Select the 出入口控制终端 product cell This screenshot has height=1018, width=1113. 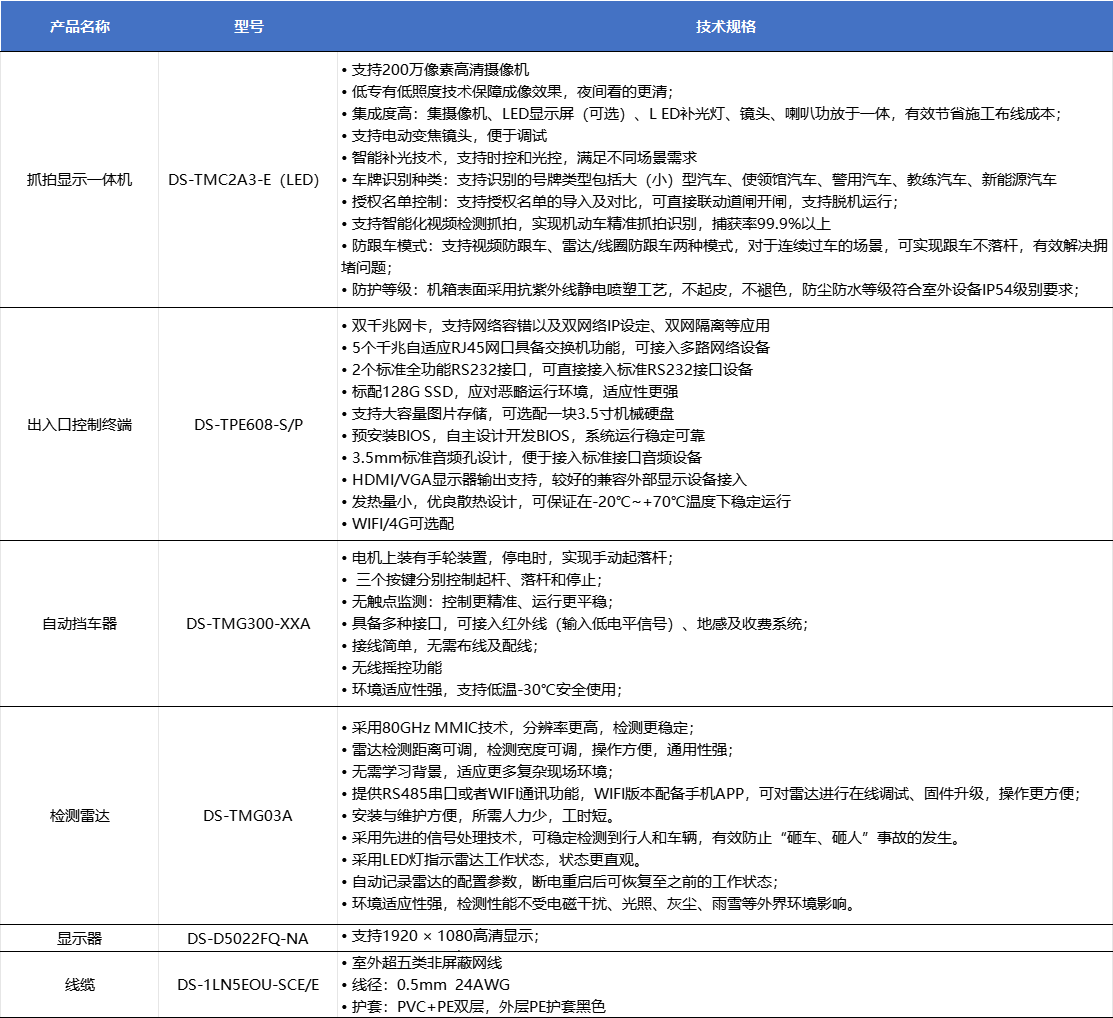[x=80, y=425]
